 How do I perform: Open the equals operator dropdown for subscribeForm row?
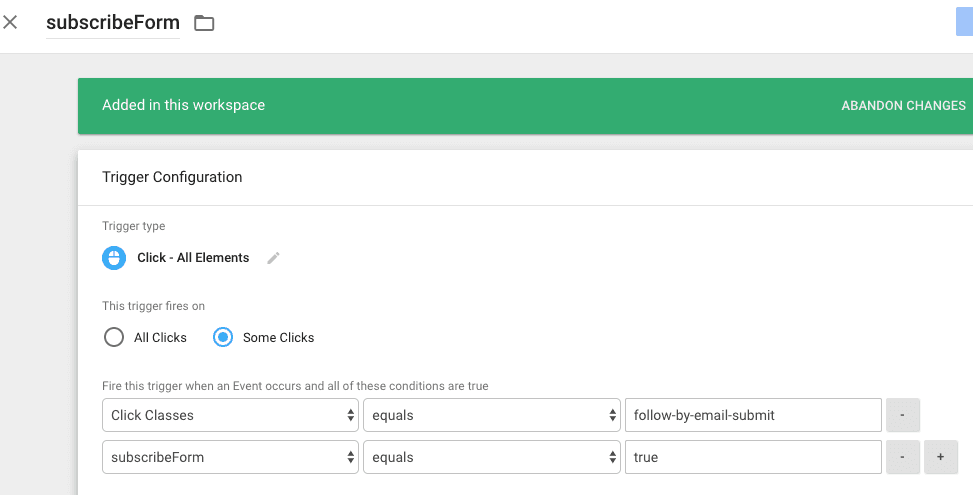[x=491, y=457]
